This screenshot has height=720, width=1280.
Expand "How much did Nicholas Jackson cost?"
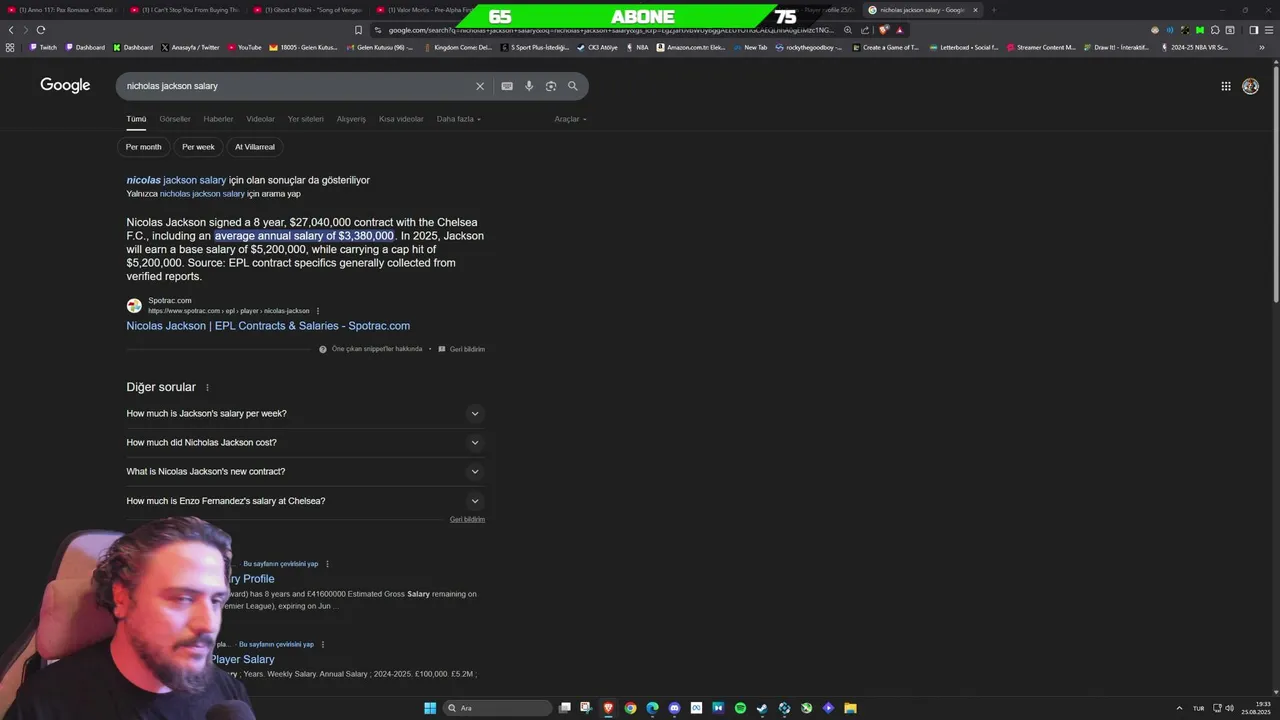pos(305,442)
